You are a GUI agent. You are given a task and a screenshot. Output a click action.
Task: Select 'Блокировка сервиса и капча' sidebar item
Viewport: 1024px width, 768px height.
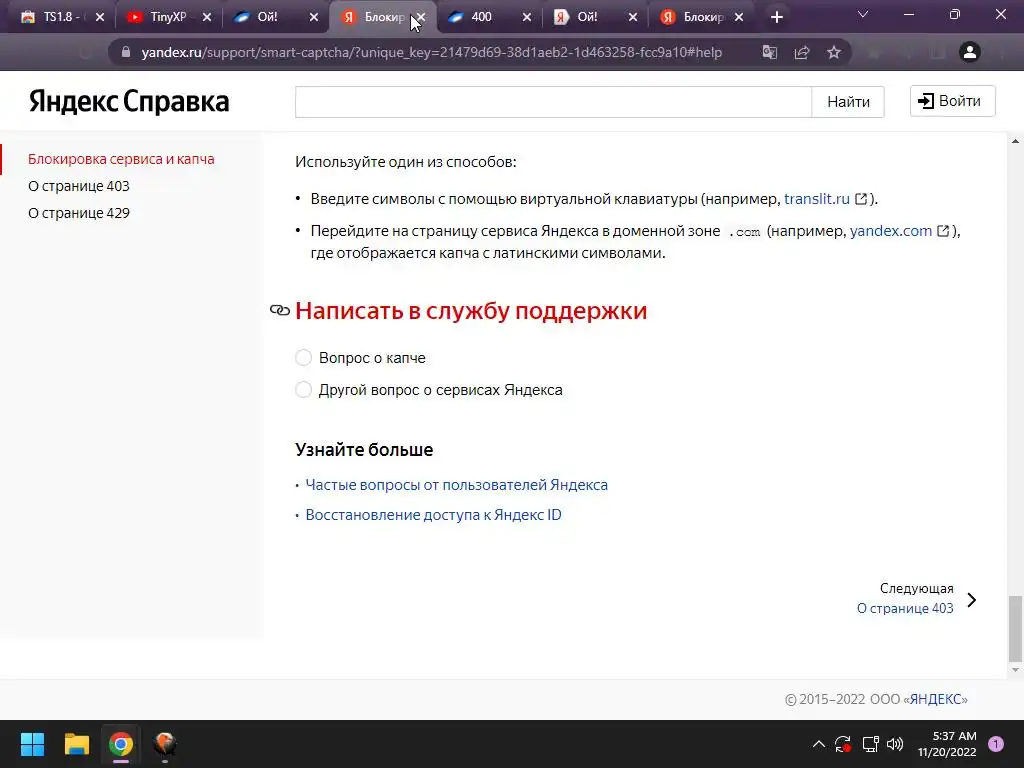point(121,159)
